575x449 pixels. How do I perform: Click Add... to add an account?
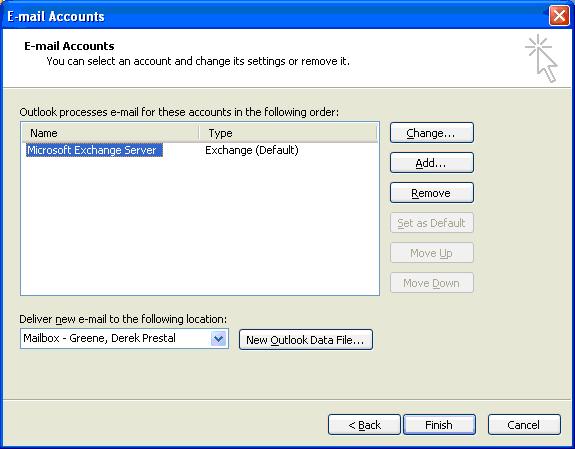coord(432,163)
